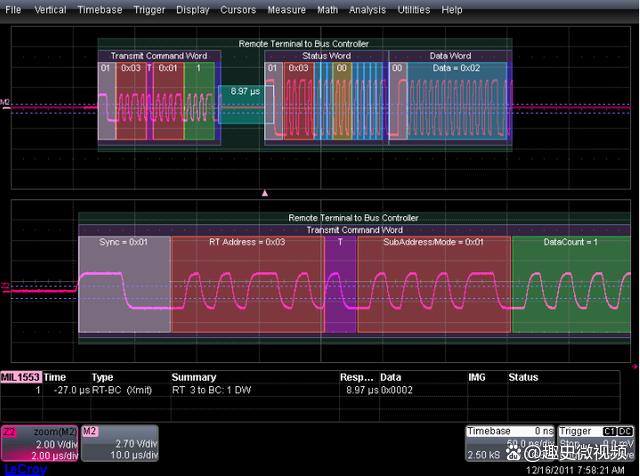The height and width of the screenshot is (476, 640).
Task: Click the RT Address = 0x03 decode field
Action: click(246, 242)
